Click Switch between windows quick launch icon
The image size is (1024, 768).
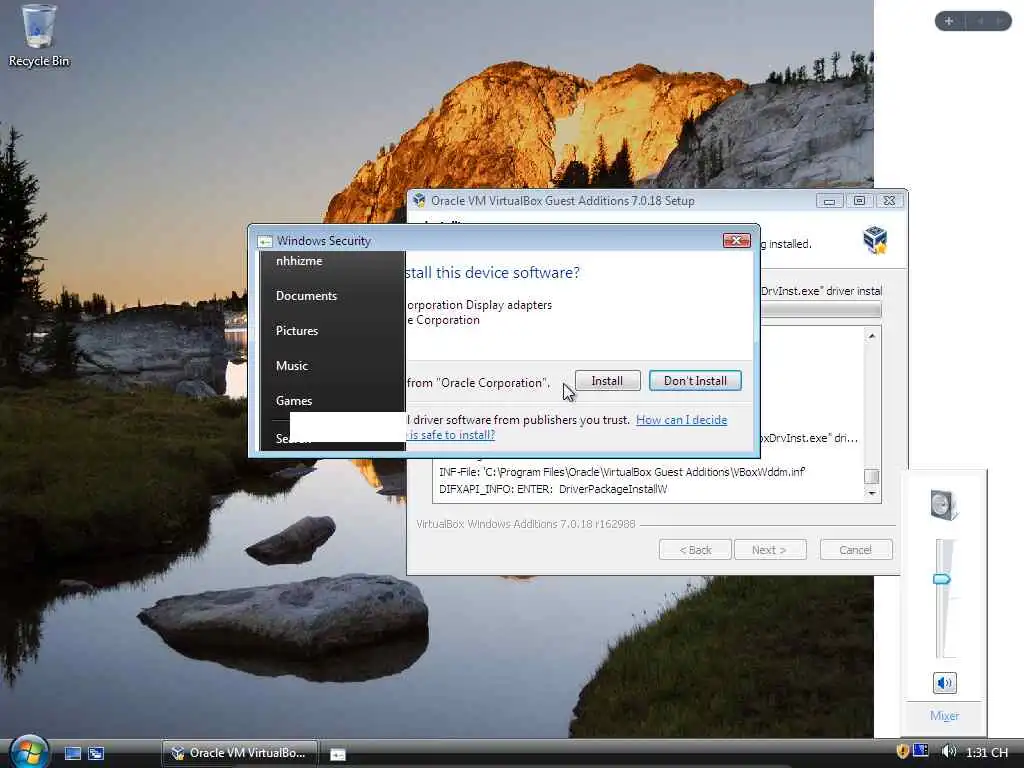[x=96, y=753]
